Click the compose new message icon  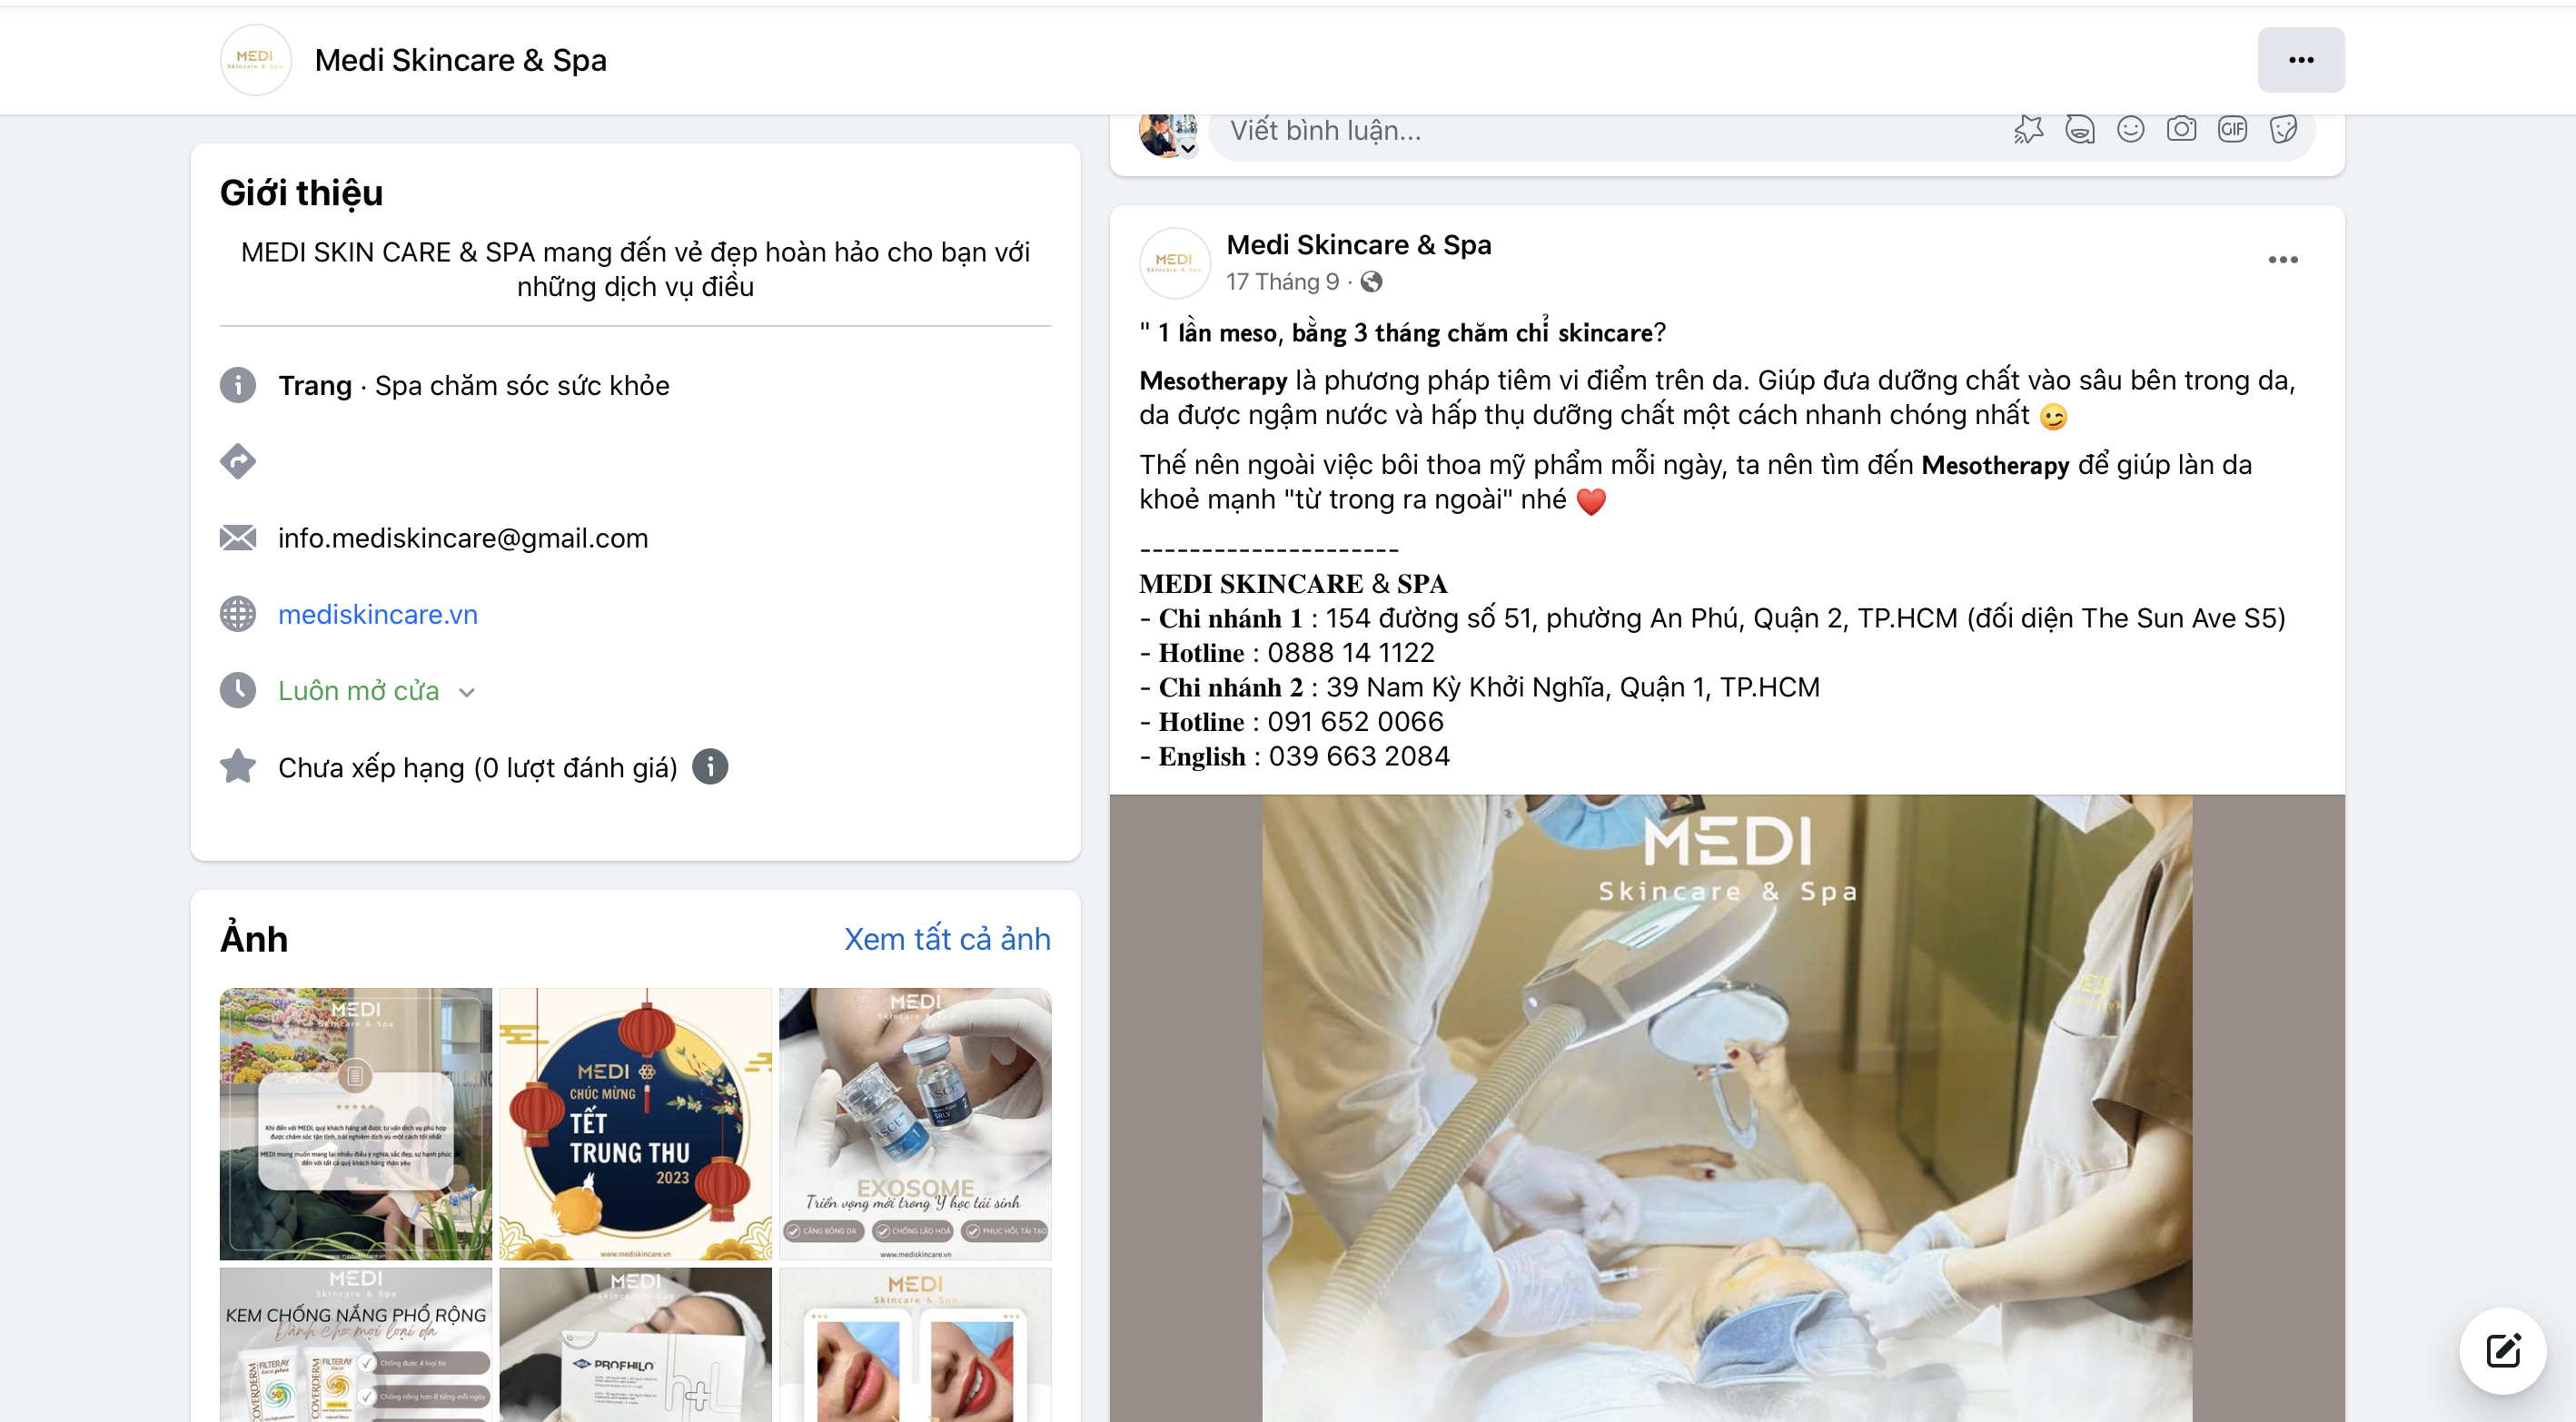2502,1351
